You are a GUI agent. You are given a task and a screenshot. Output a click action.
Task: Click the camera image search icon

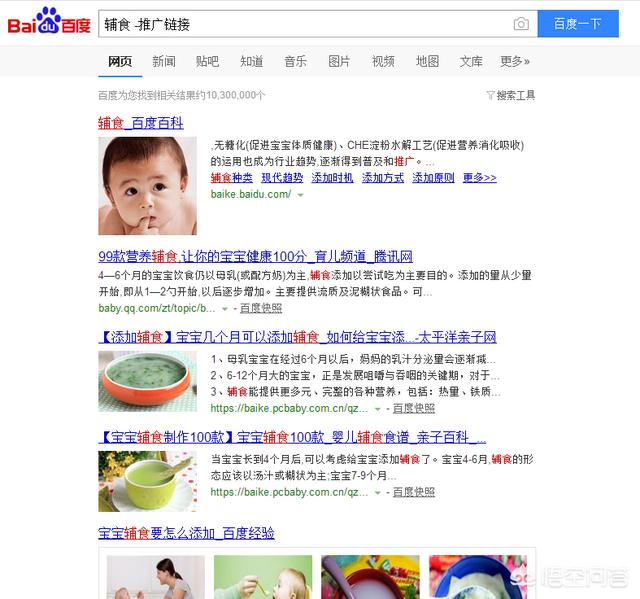click(x=521, y=24)
